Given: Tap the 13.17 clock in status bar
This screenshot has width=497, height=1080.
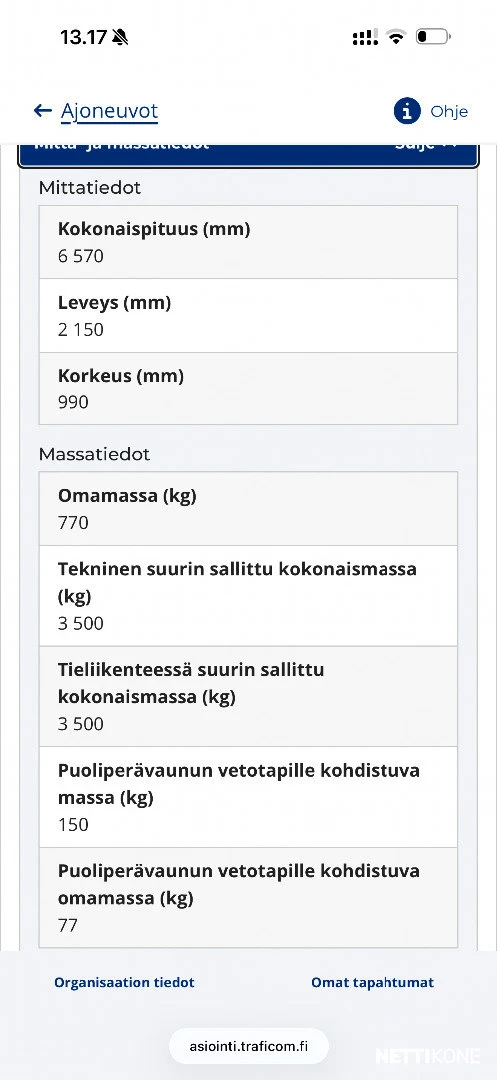Looking at the screenshot, I should tap(83, 37).
